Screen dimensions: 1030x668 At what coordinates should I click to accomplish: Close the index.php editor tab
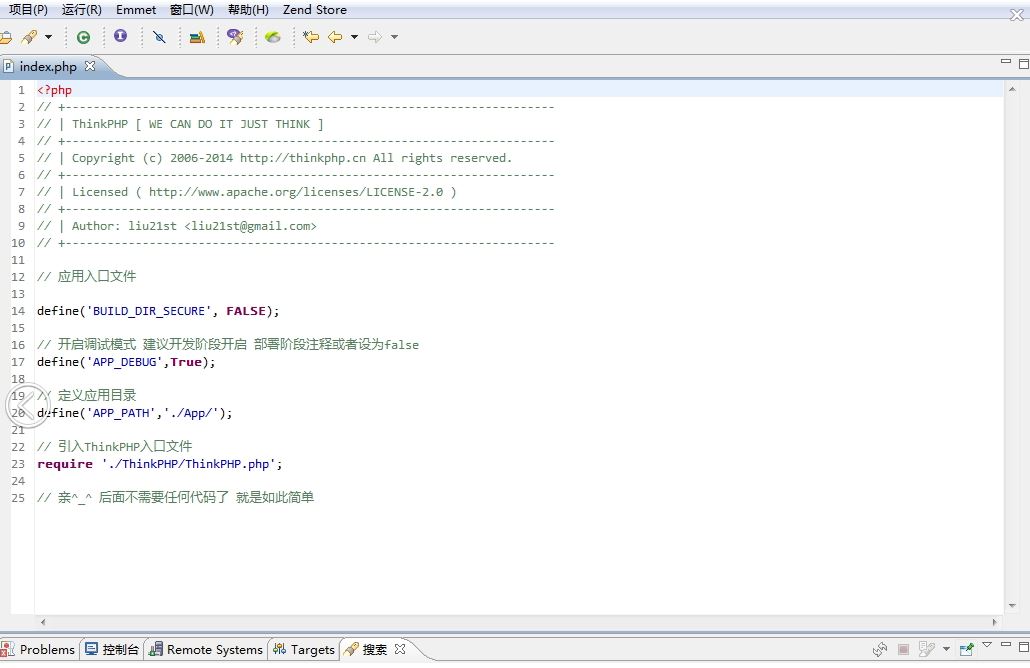(90, 66)
